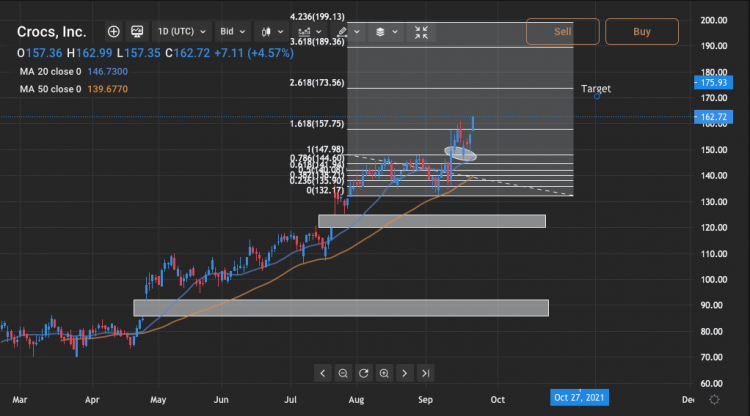Click the 1.618(157.75) Fibonacci level label
Screen dimensions: 750x416
pos(317,124)
